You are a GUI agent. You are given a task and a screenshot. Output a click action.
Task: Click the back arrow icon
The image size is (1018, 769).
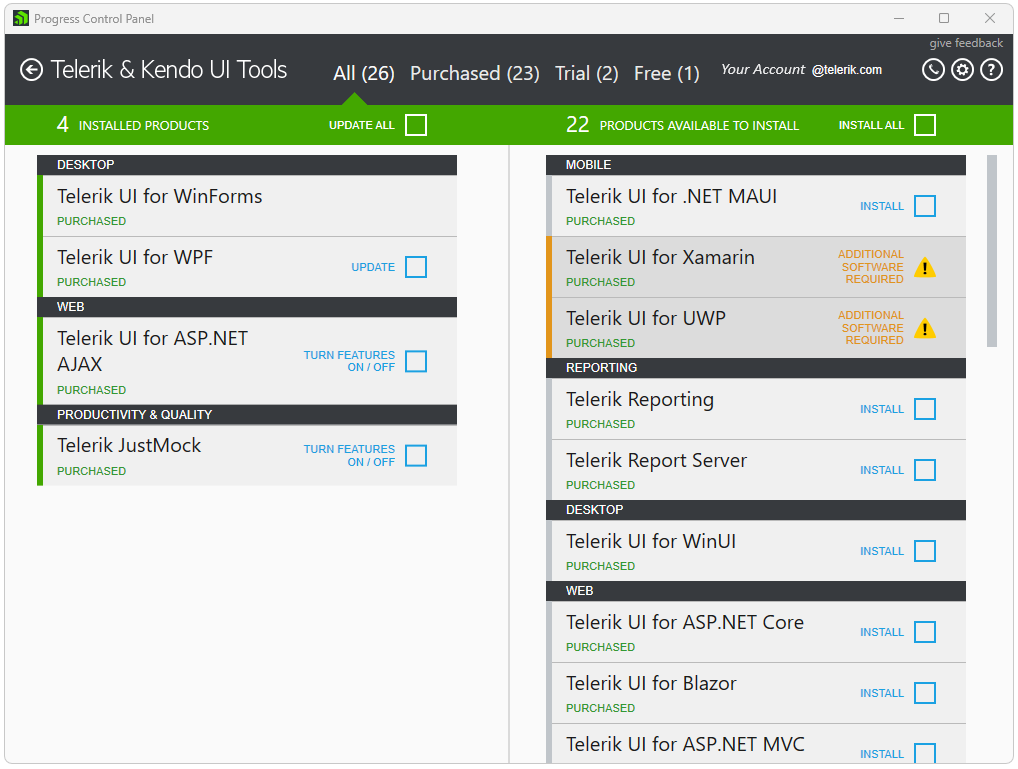coord(32,70)
